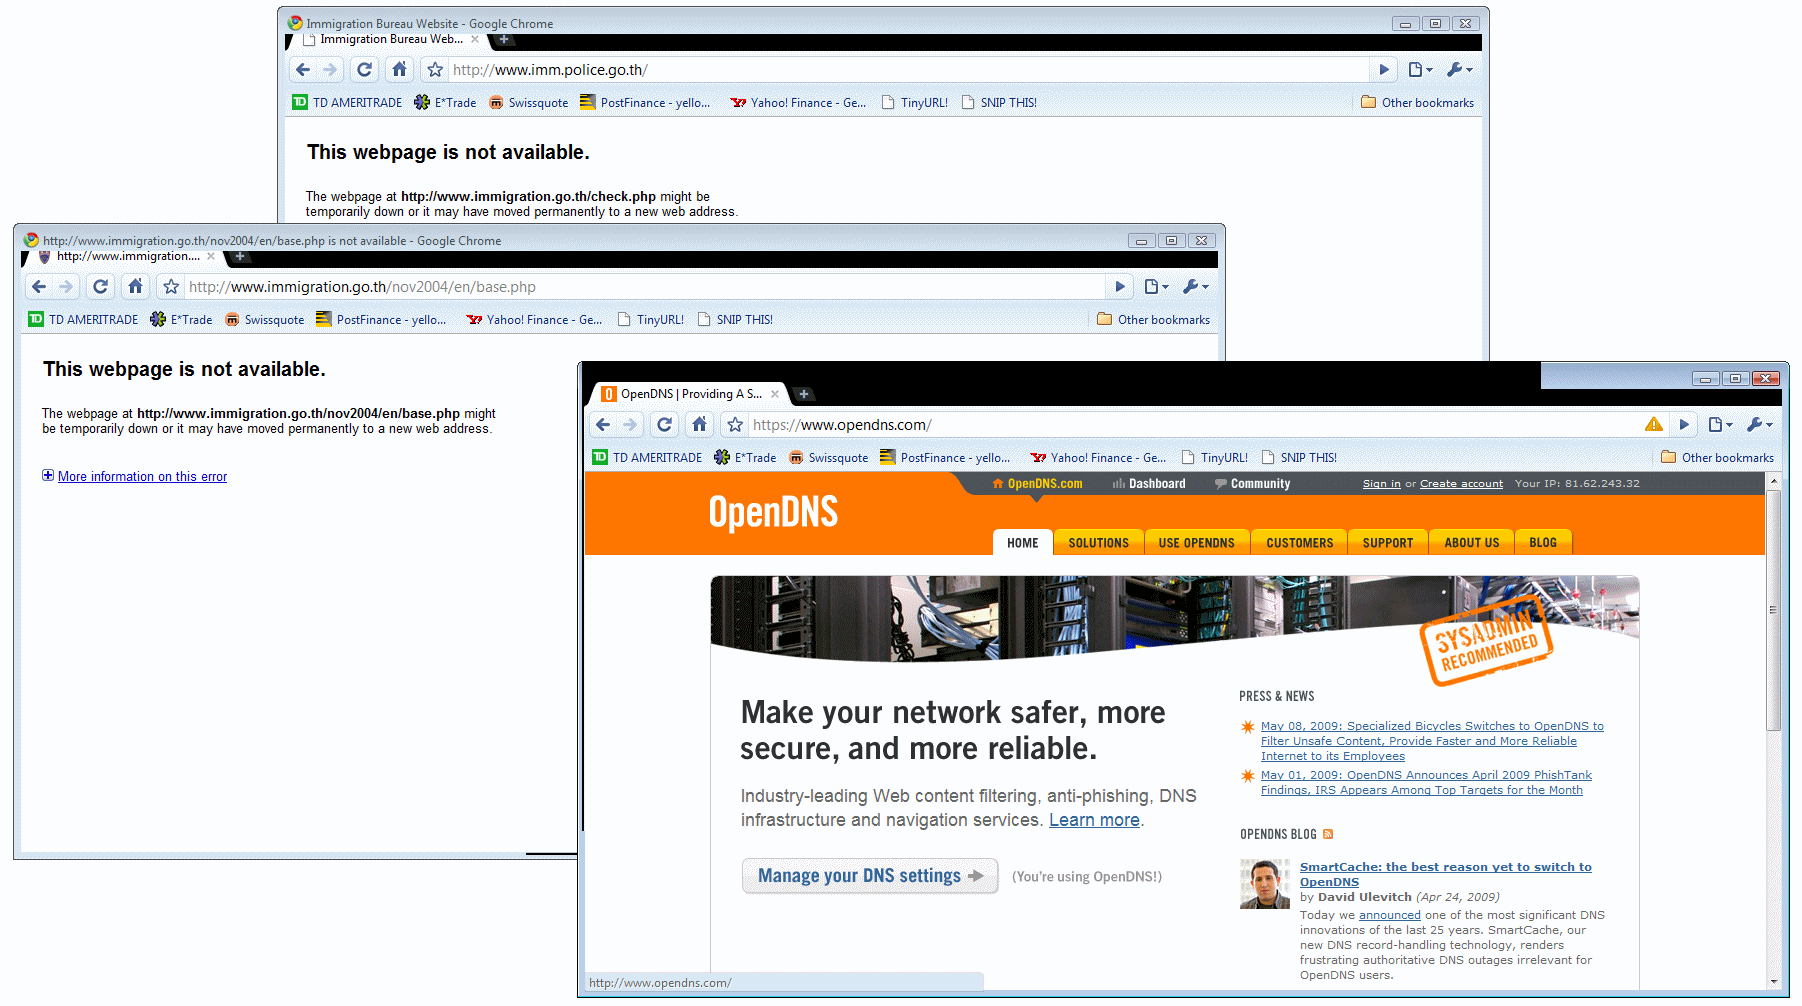This screenshot has height=1006, width=1802.
Task: Click the home icon in OpenDNS window
Action: [700, 425]
